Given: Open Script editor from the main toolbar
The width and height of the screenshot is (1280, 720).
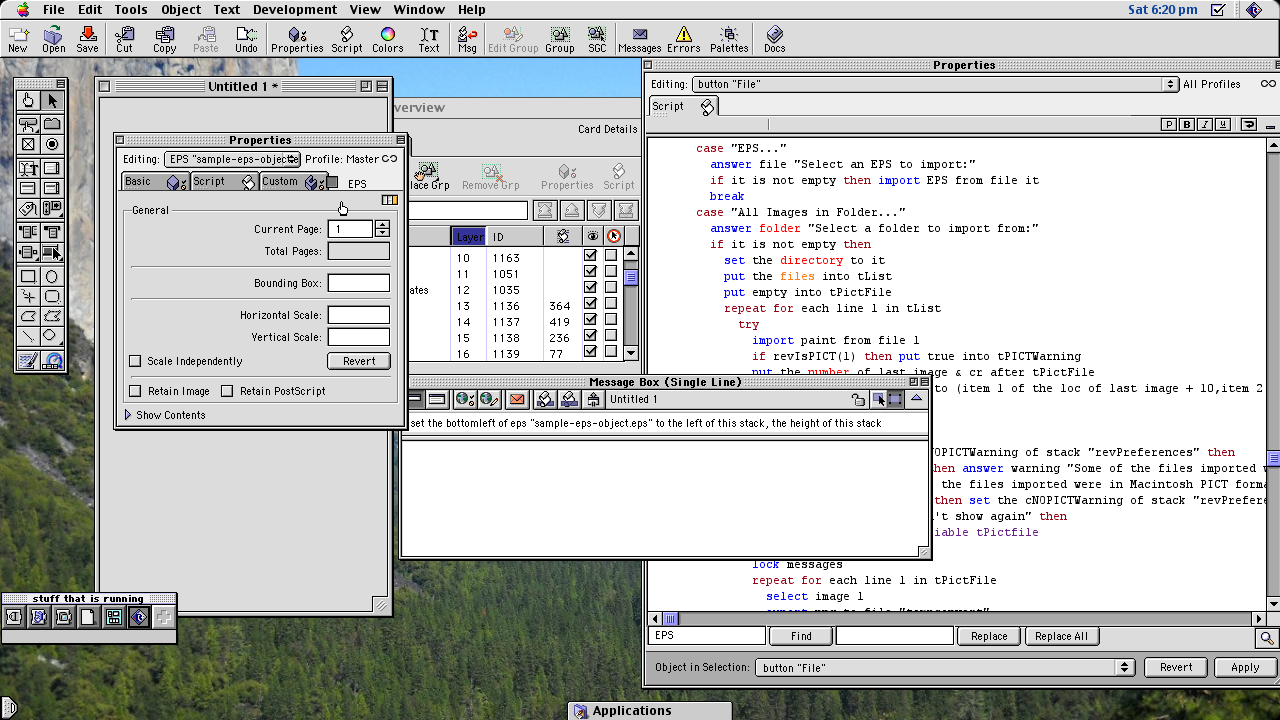Looking at the screenshot, I should click(347, 40).
